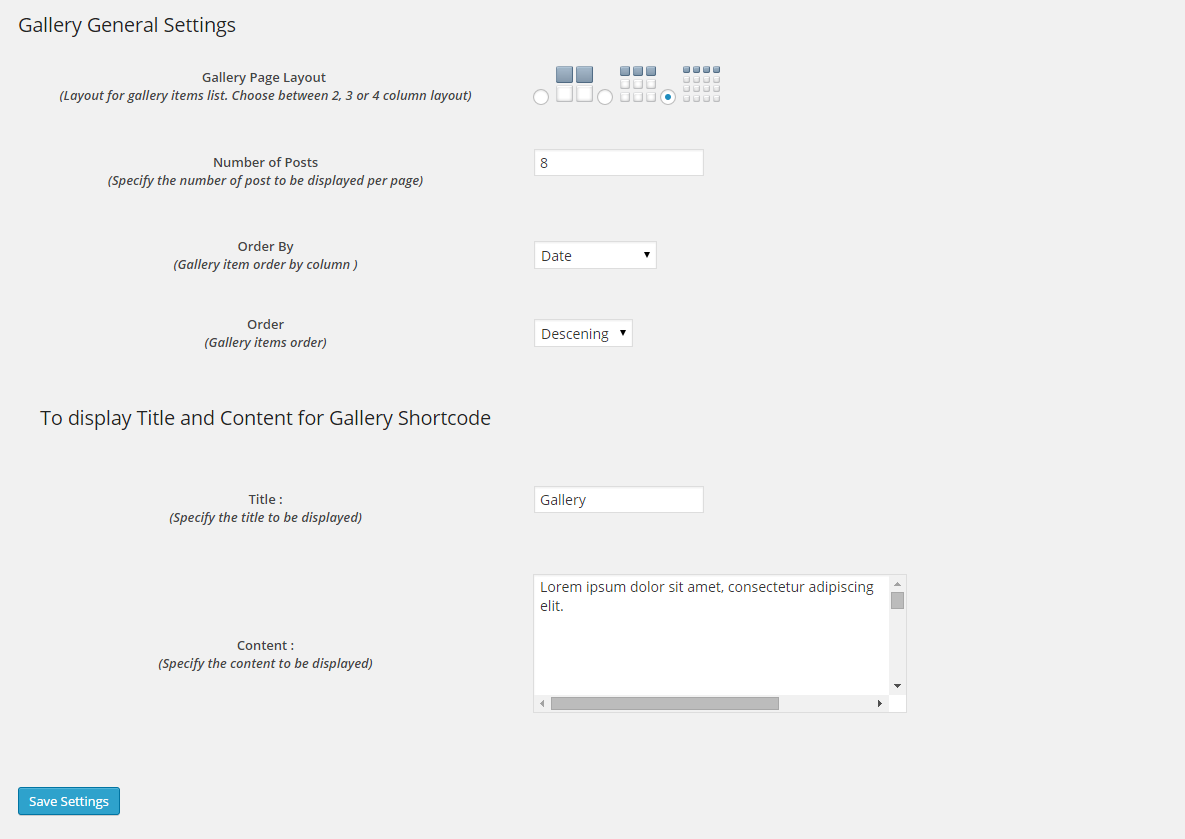Click the Content box vertical scrollbar thumb
The image size is (1185, 839).
[x=897, y=600]
